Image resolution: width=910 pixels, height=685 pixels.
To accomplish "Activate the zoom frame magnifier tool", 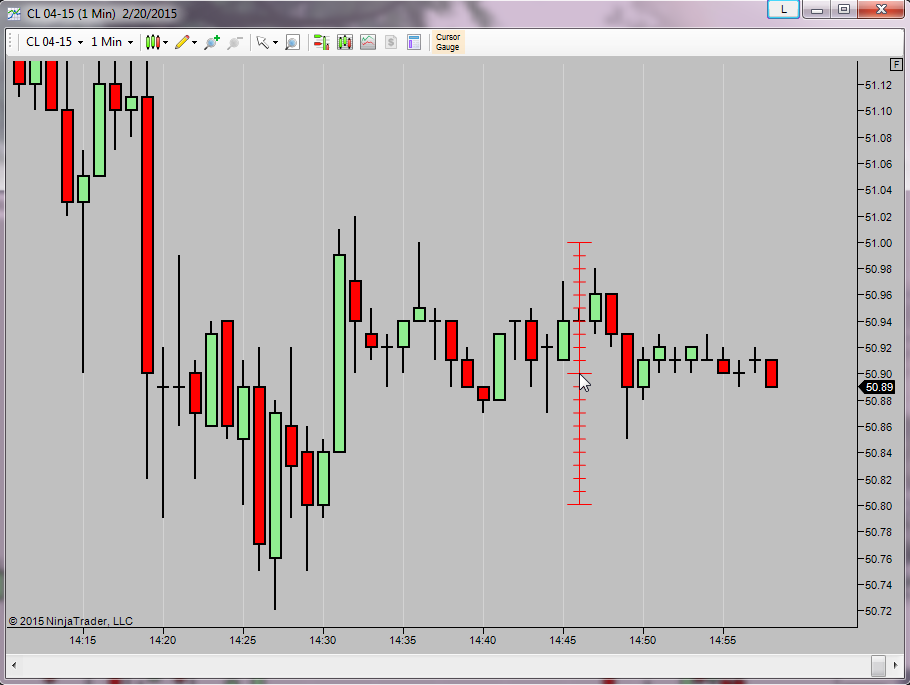I will [x=292, y=42].
